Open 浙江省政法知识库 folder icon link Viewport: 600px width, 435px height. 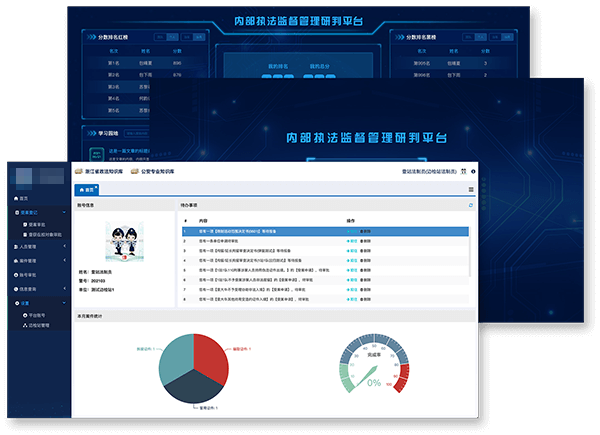[79, 172]
